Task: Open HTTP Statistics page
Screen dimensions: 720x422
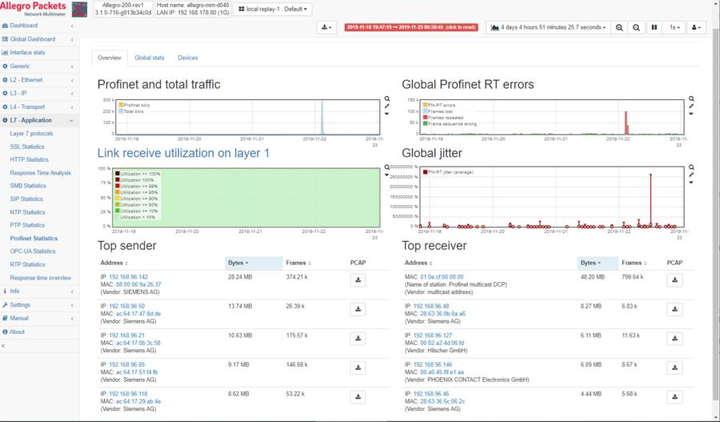Action: click(29, 159)
